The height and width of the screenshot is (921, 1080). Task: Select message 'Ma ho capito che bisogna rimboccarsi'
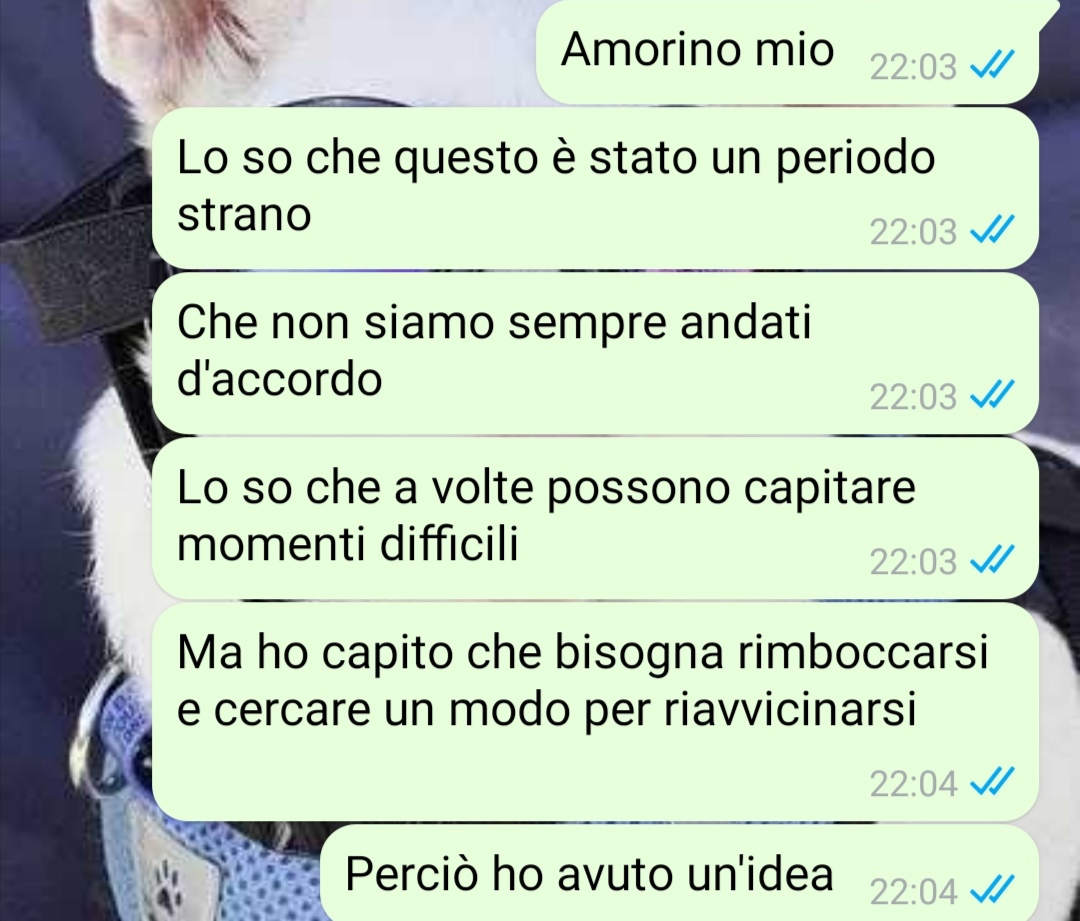(595, 712)
